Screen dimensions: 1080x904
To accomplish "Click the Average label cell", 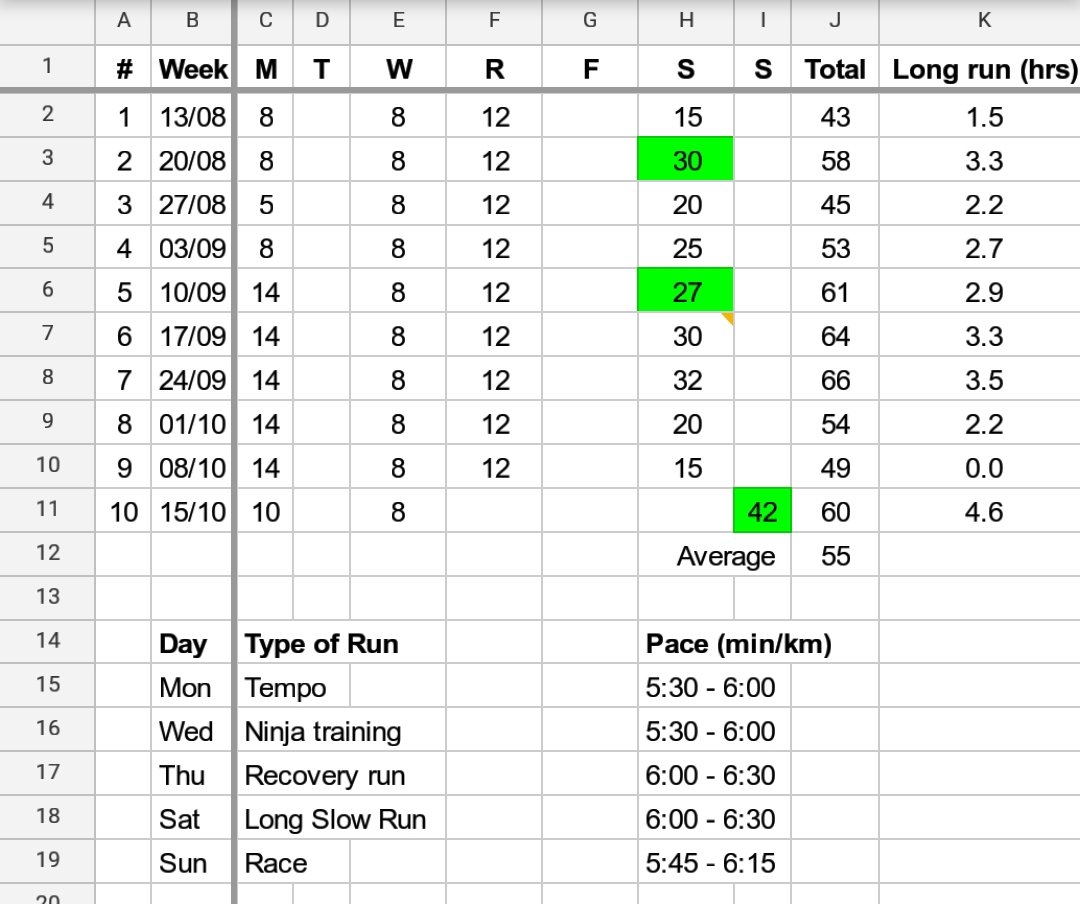I will (x=726, y=556).
